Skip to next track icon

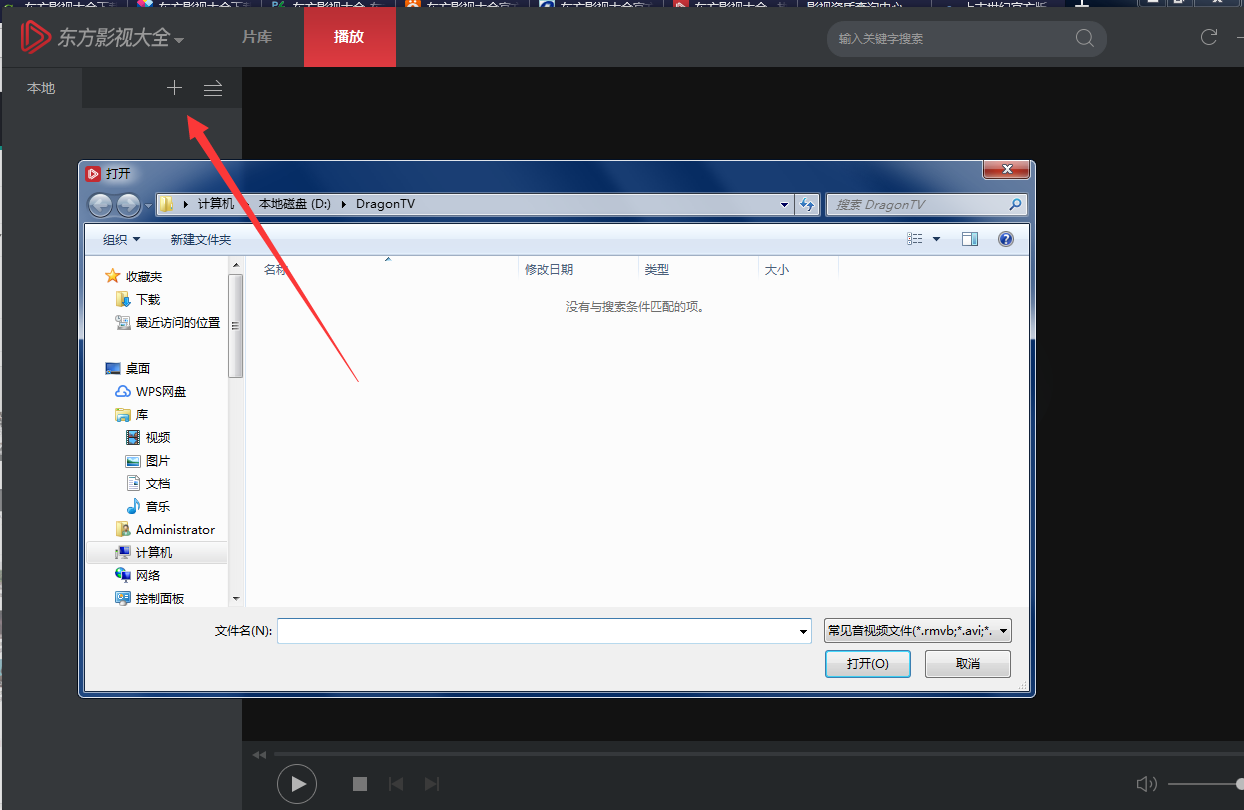point(431,784)
